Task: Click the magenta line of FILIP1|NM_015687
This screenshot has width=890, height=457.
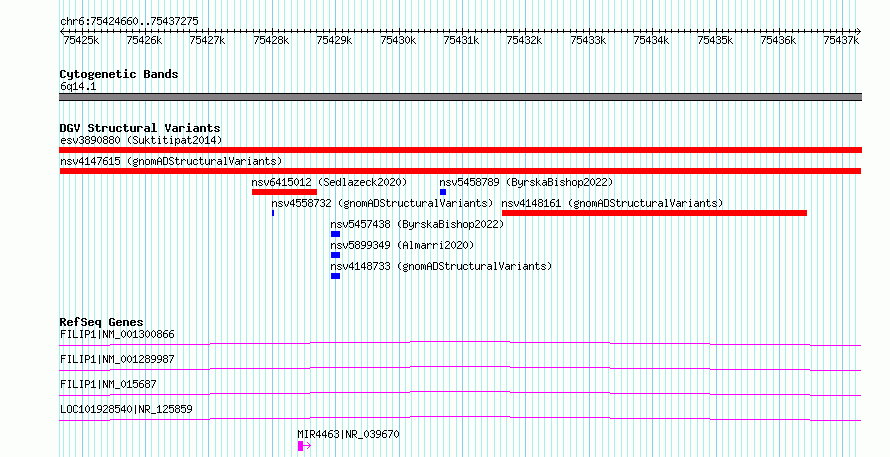Action: [460, 393]
